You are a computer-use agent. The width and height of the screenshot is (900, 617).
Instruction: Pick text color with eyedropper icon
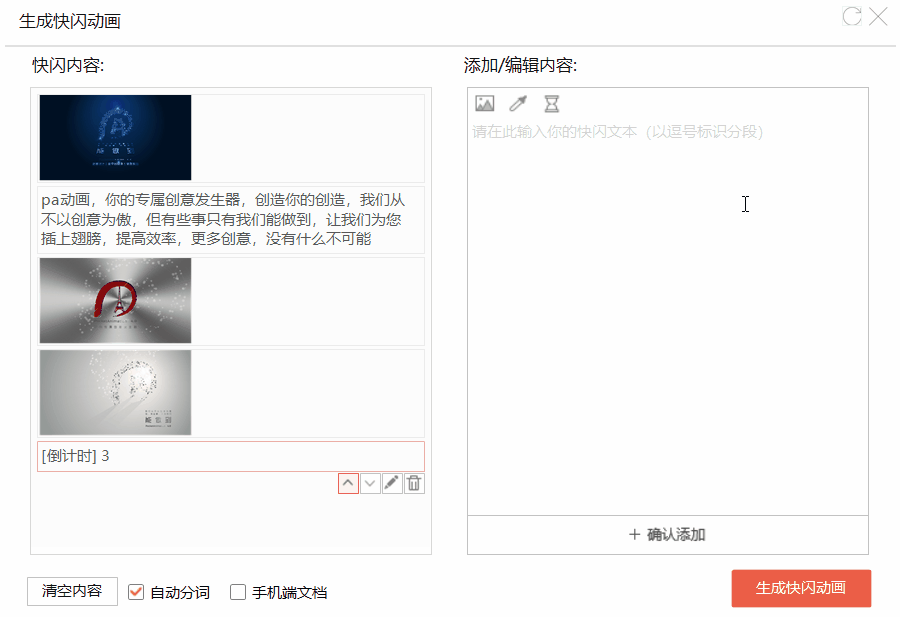point(518,103)
